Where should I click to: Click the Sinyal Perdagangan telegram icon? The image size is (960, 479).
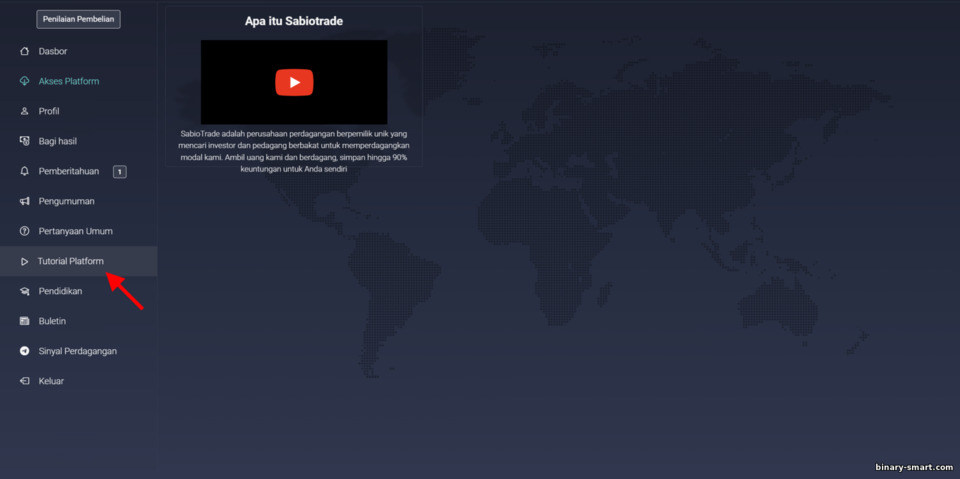[24, 351]
